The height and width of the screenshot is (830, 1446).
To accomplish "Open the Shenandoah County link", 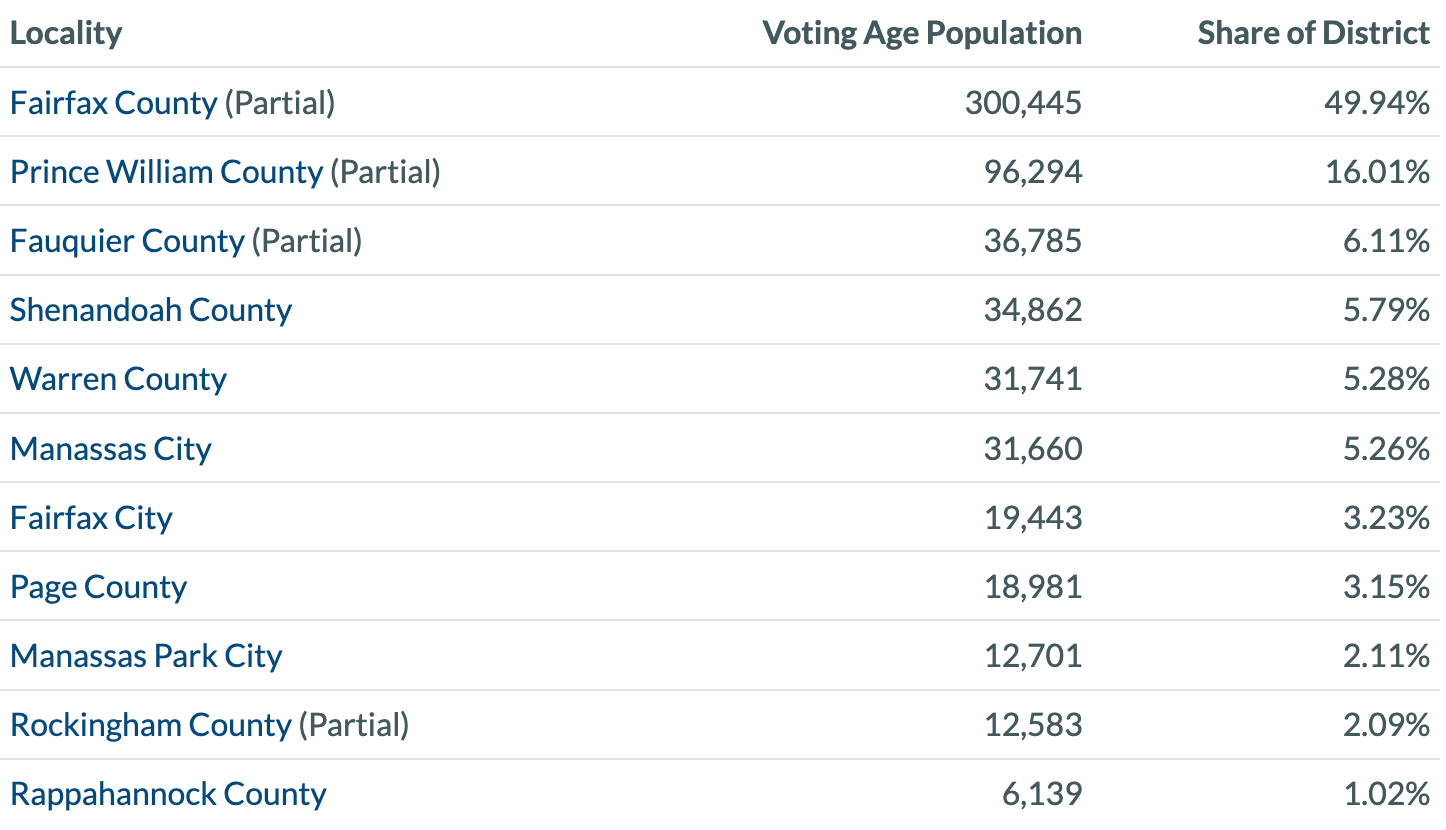I will pyautogui.click(x=151, y=310).
